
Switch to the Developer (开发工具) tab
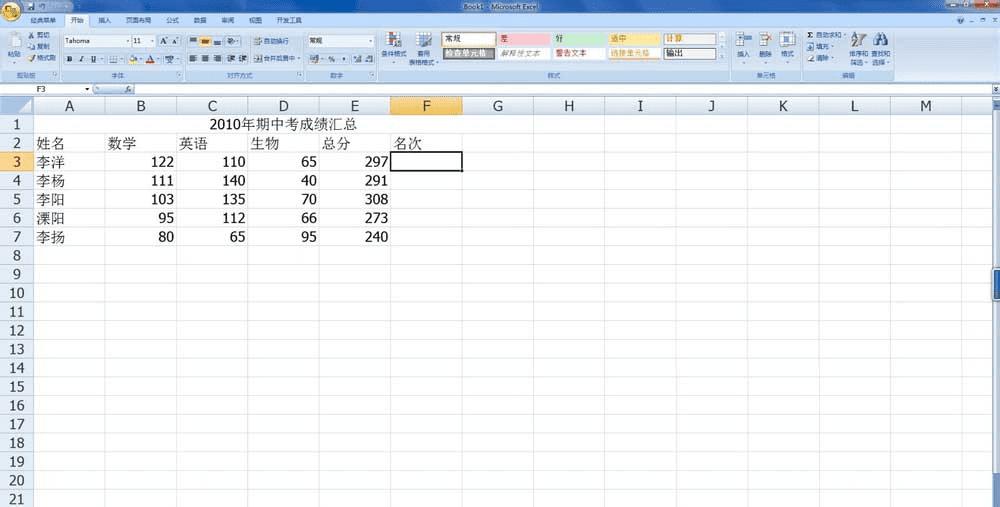pos(289,20)
